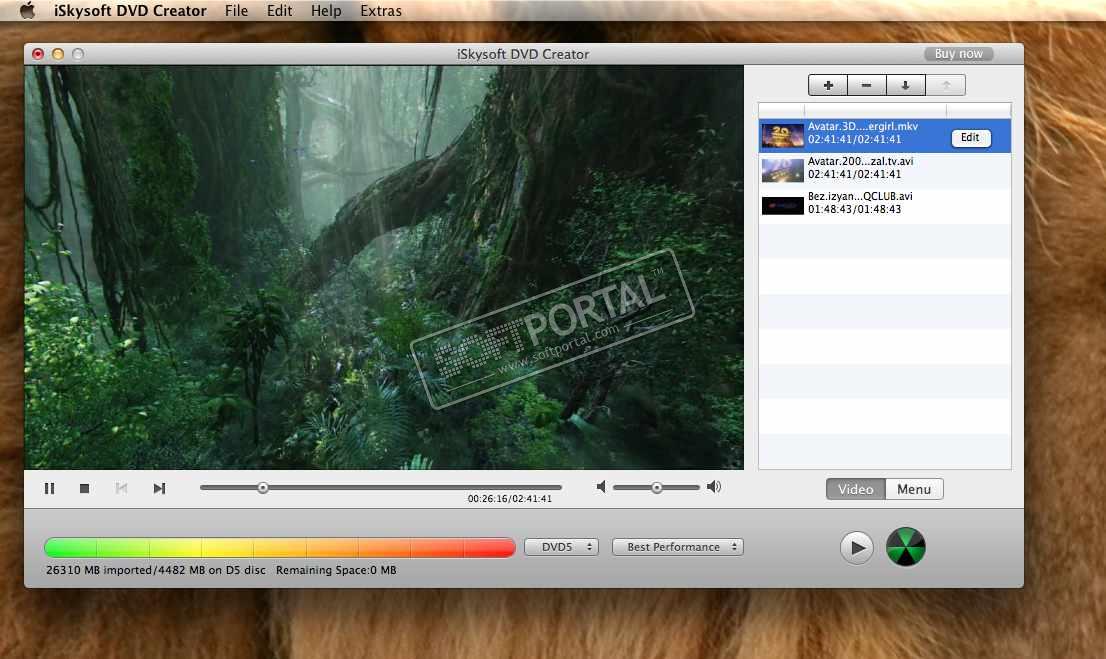Click the Buy now button
The width and height of the screenshot is (1106, 659).
tap(959, 54)
